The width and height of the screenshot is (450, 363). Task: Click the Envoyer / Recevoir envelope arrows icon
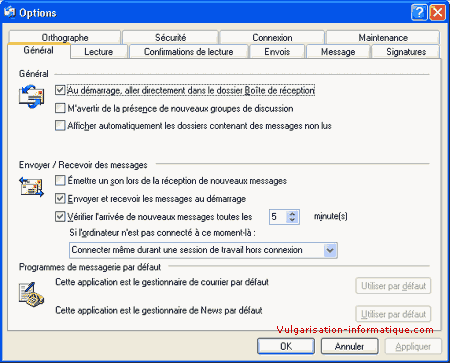coord(31,187)
